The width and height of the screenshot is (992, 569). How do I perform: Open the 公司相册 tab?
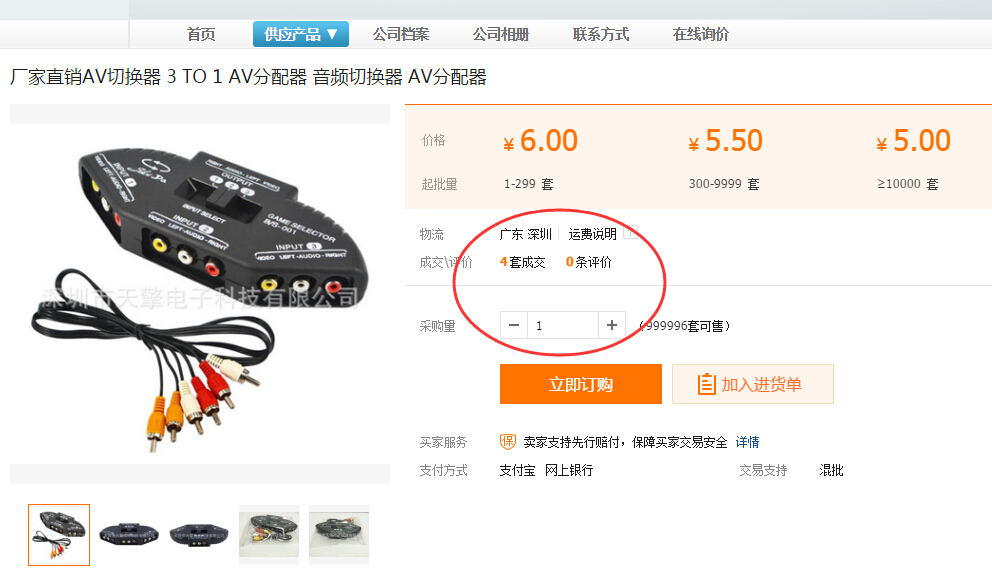(500, 34)
